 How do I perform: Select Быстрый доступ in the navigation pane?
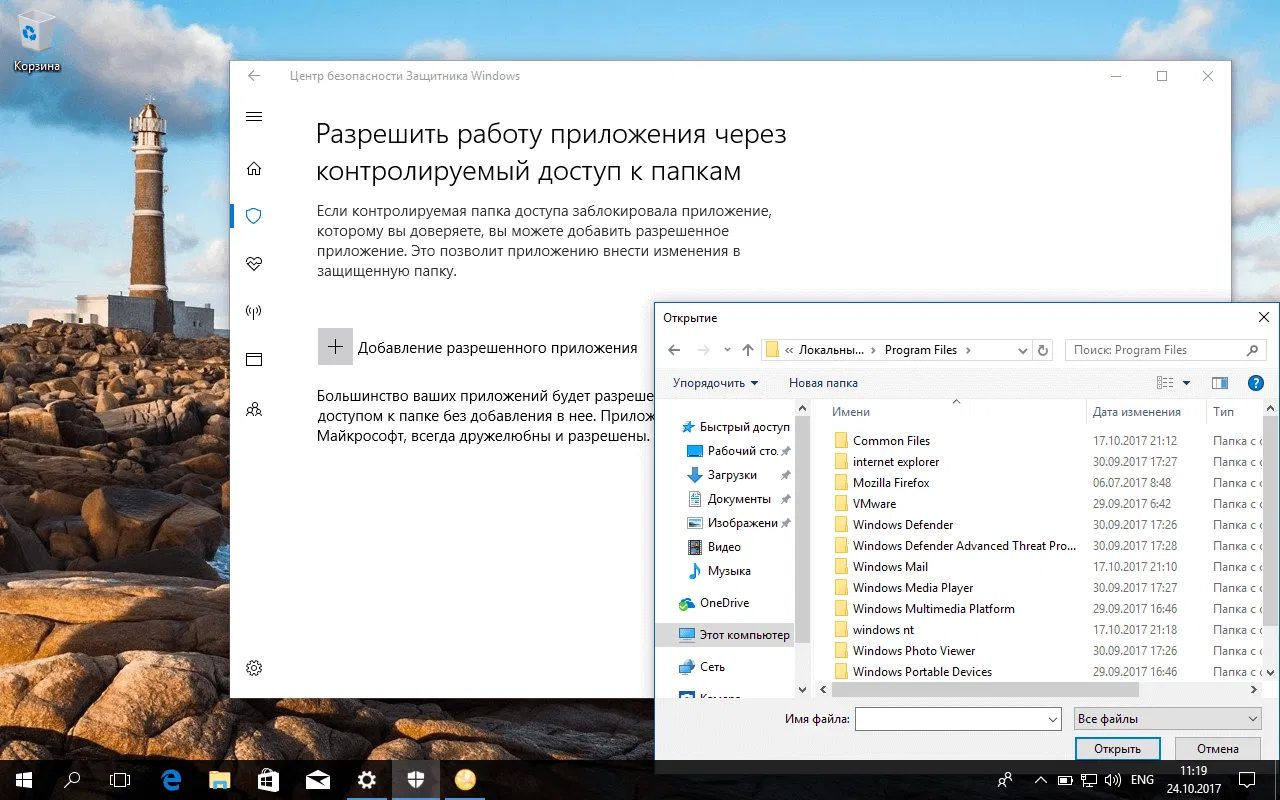736,427
